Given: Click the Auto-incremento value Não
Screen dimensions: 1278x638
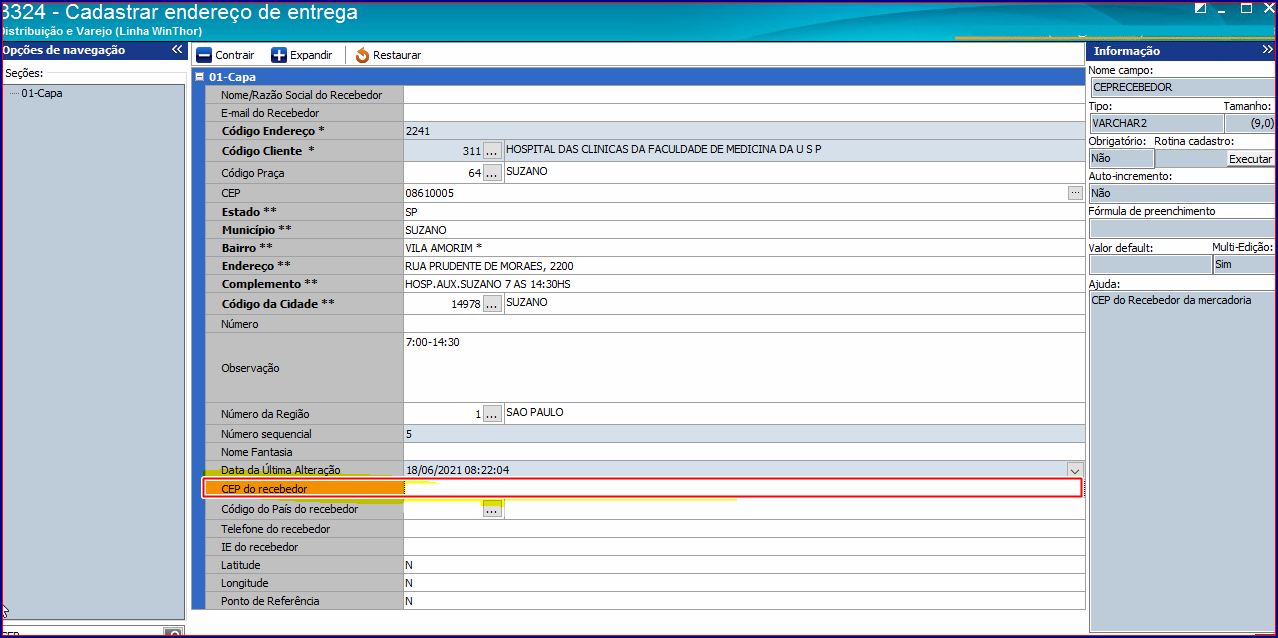Looking at the screenshot, I should (x=1181, y=193).
